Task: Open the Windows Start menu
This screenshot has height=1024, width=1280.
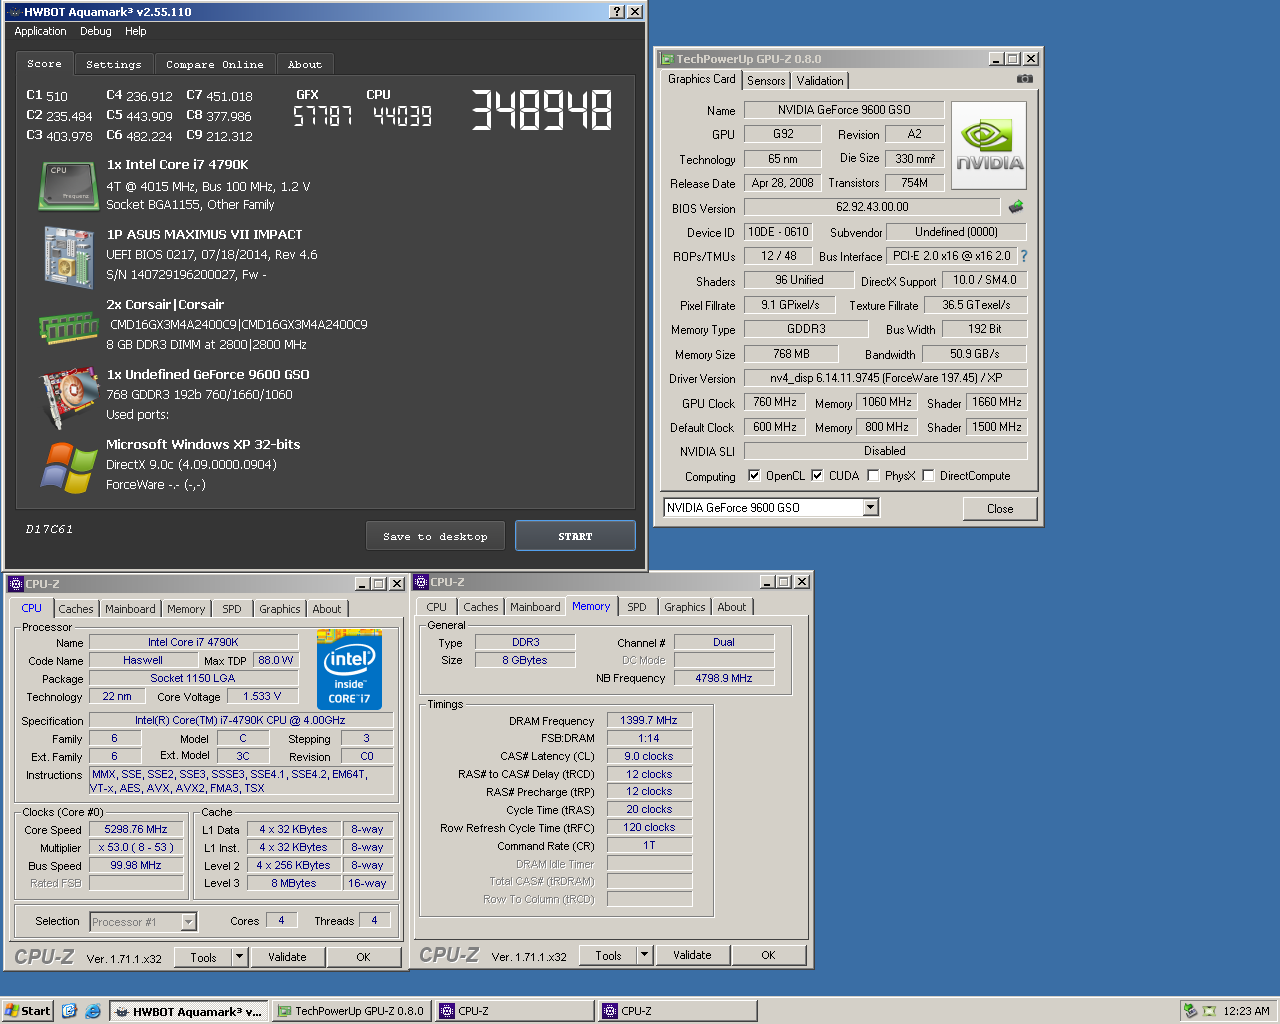Action: point(28,1011)
